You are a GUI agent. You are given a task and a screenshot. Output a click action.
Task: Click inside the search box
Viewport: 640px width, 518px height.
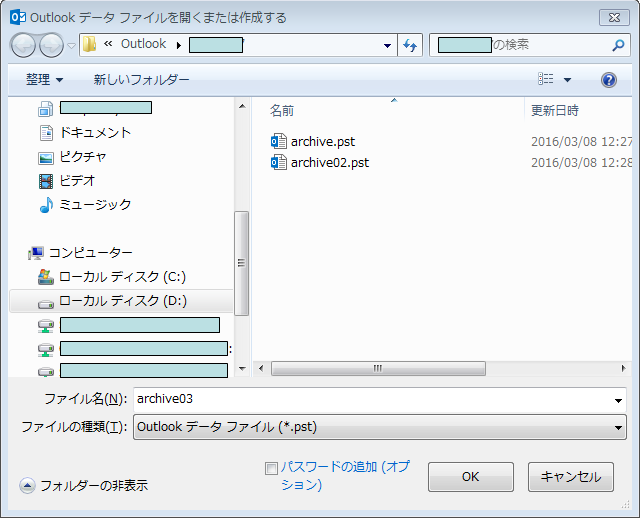coord(529,45)
